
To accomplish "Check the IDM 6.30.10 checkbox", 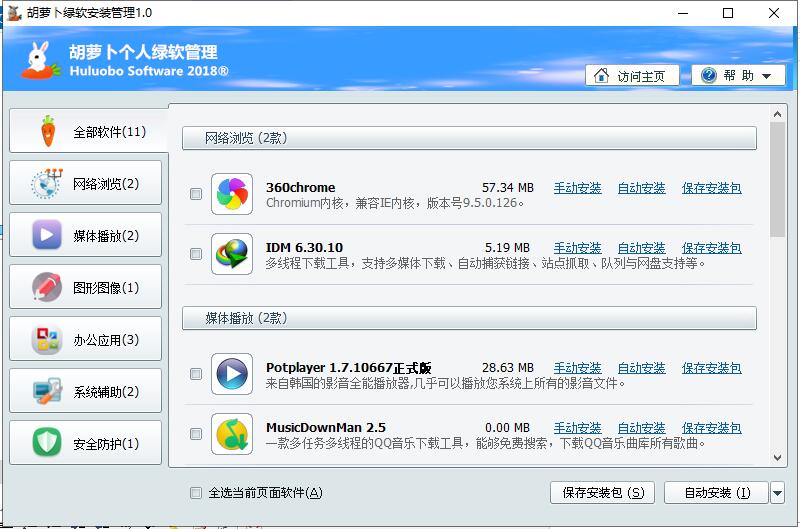I will click(x=196, y=254).
